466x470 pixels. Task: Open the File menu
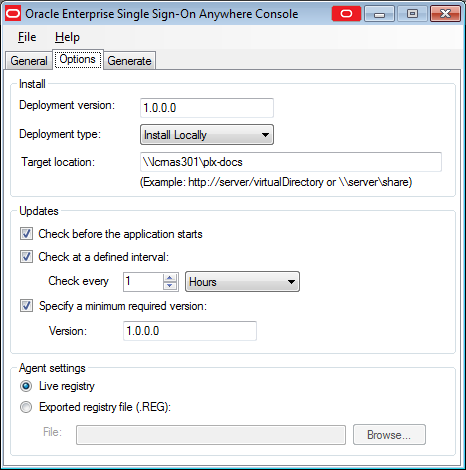[27, 37]
